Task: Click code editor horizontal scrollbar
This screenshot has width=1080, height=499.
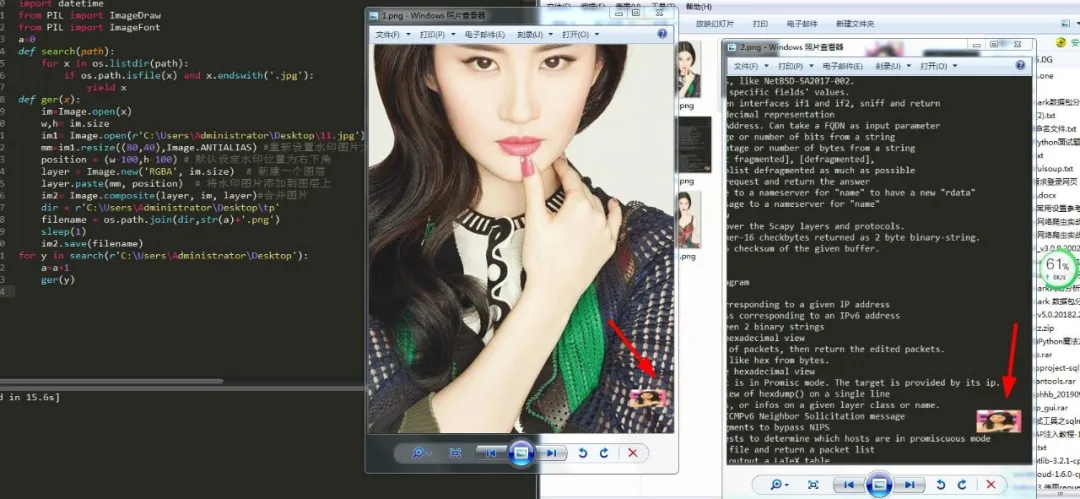Action: (x=110, y=380)
